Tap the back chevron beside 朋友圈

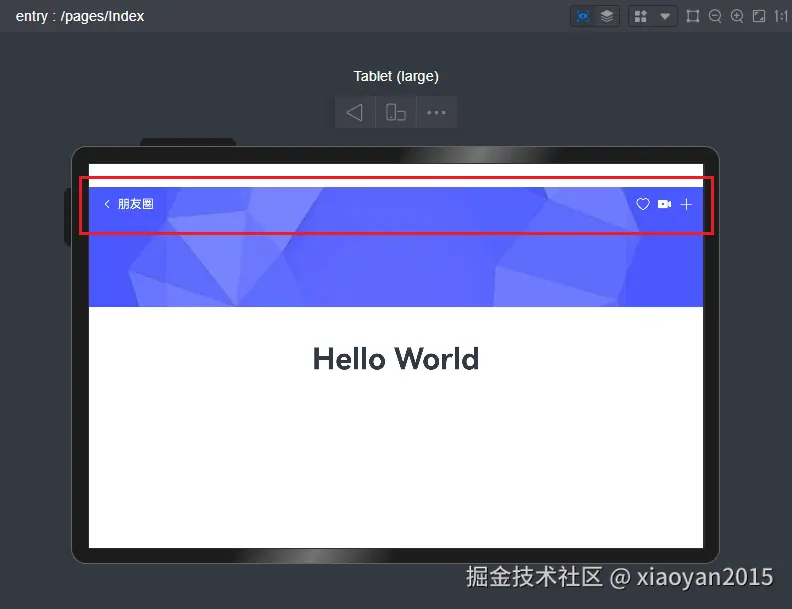107,204
